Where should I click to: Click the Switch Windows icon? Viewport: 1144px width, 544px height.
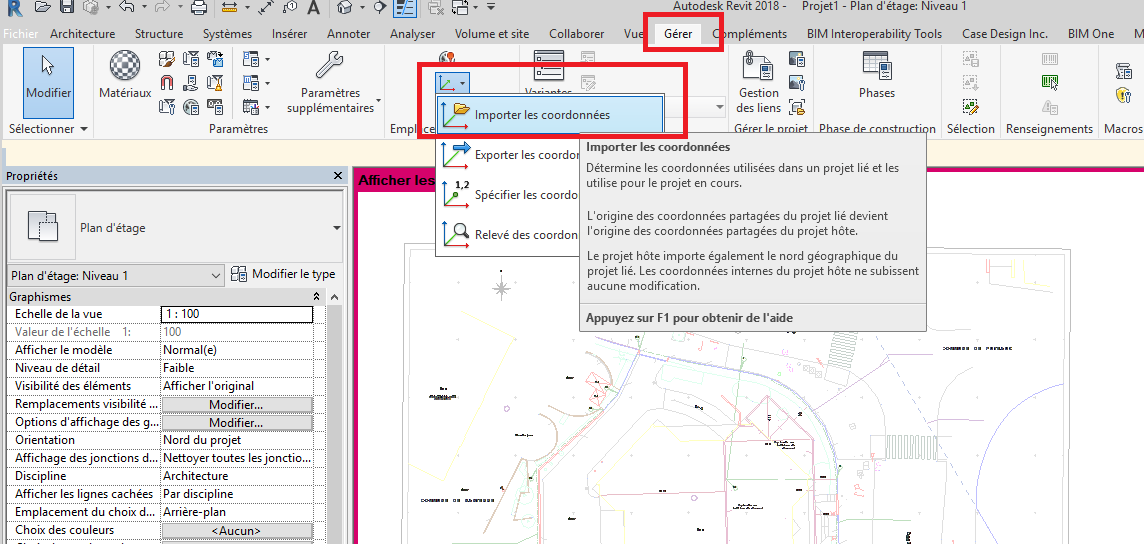[x=460, y=8]
